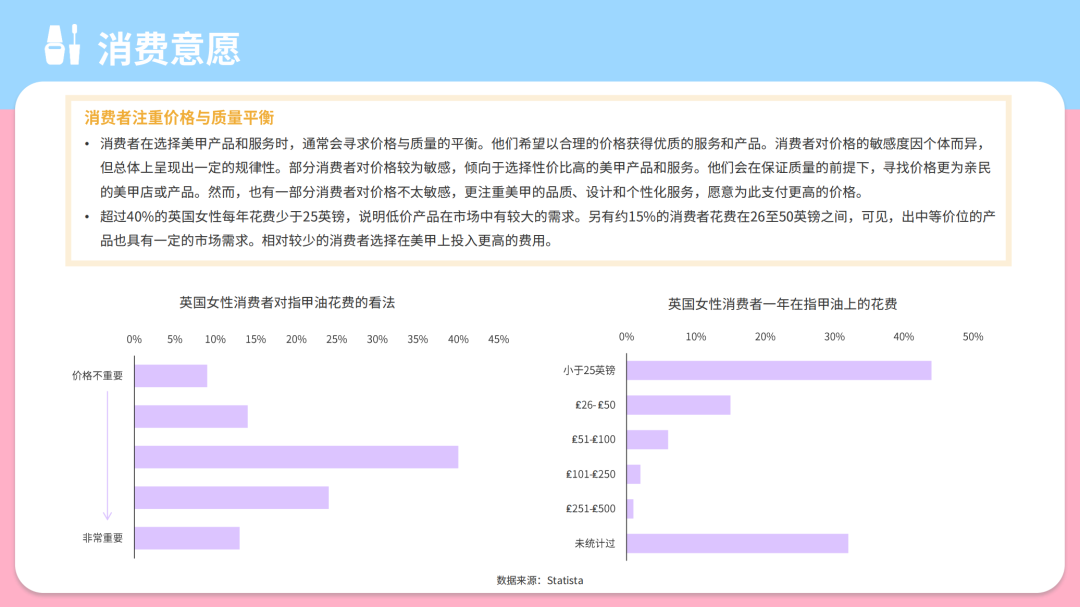Click the 15% tick label on left chart

coord(256,339)
